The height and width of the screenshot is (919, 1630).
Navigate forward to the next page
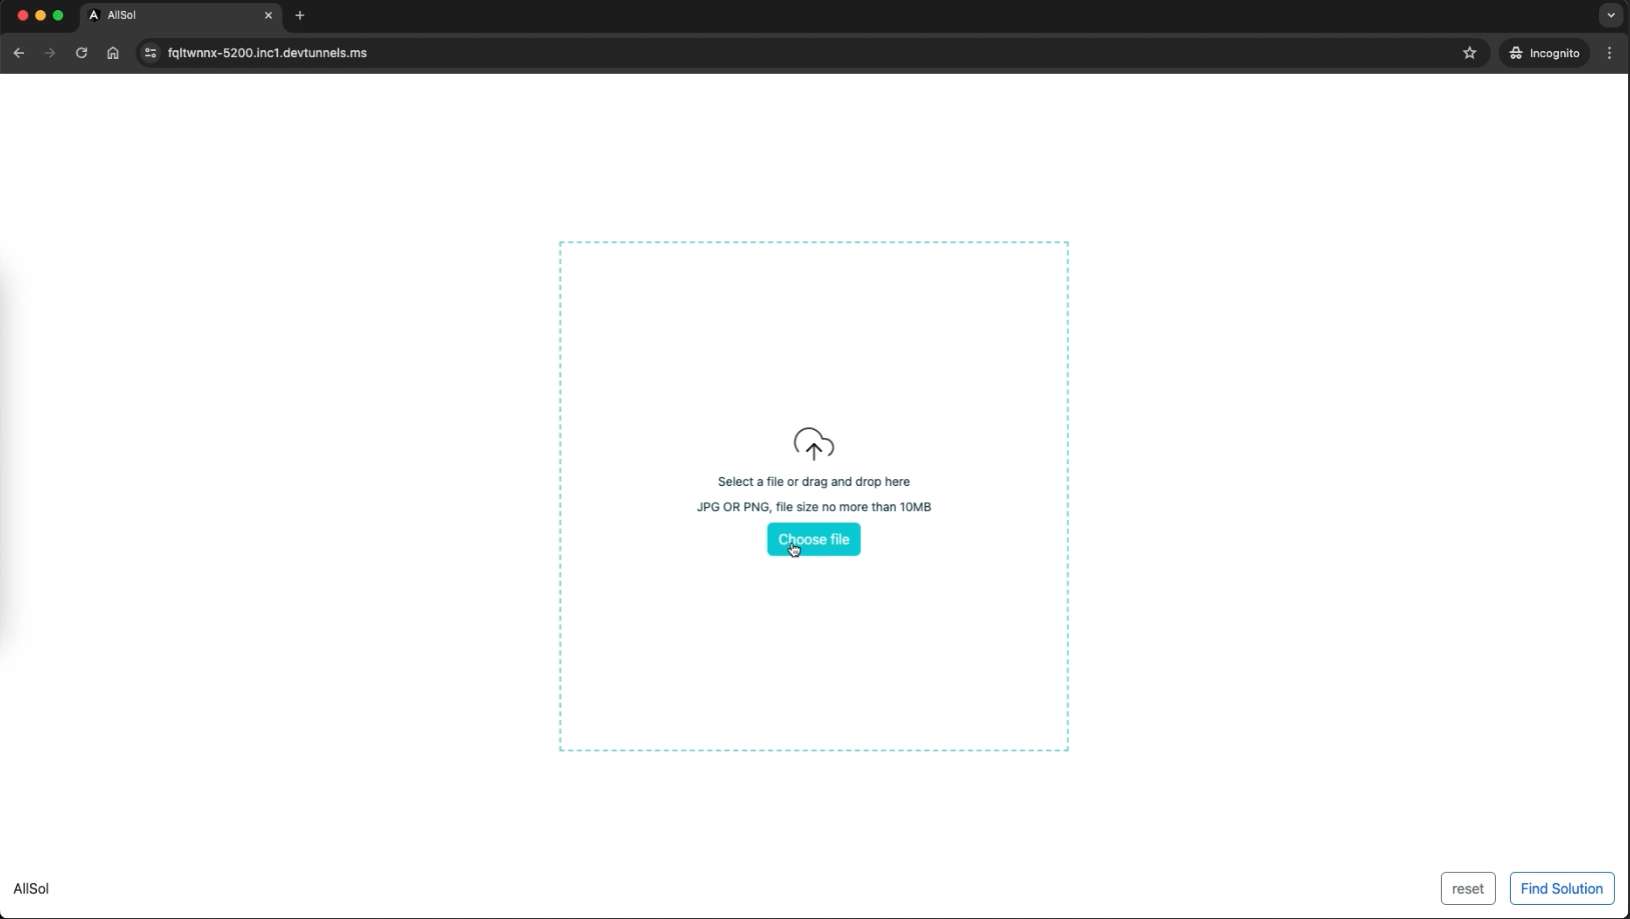click(x=50, y=53)
